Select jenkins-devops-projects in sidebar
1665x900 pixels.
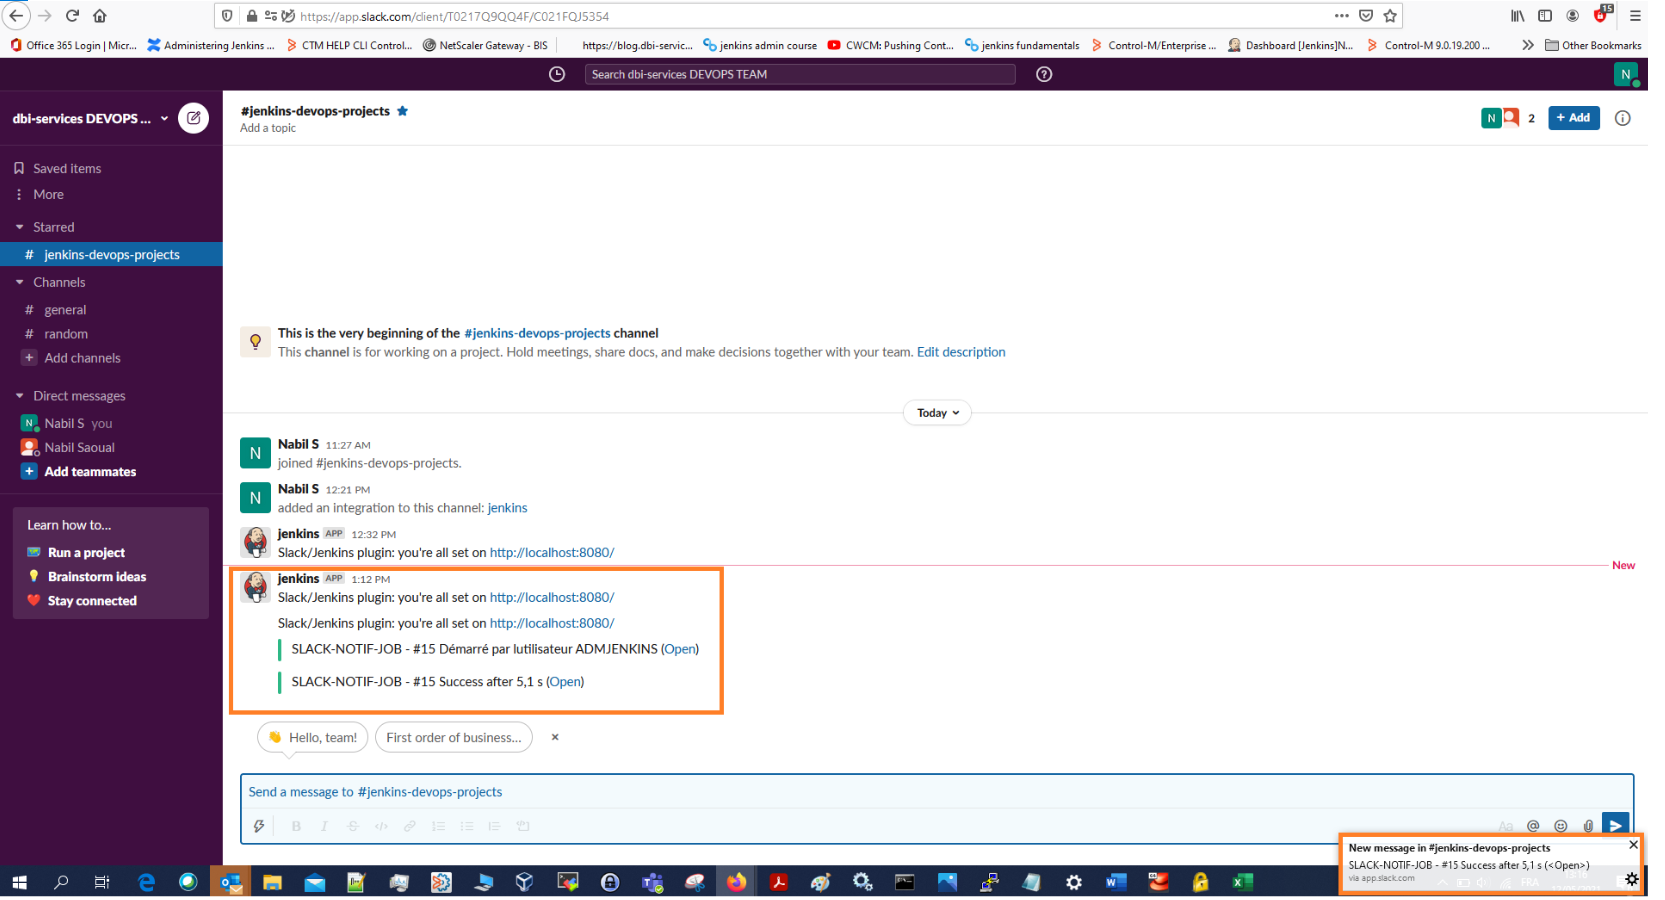(x=111, y=254)
